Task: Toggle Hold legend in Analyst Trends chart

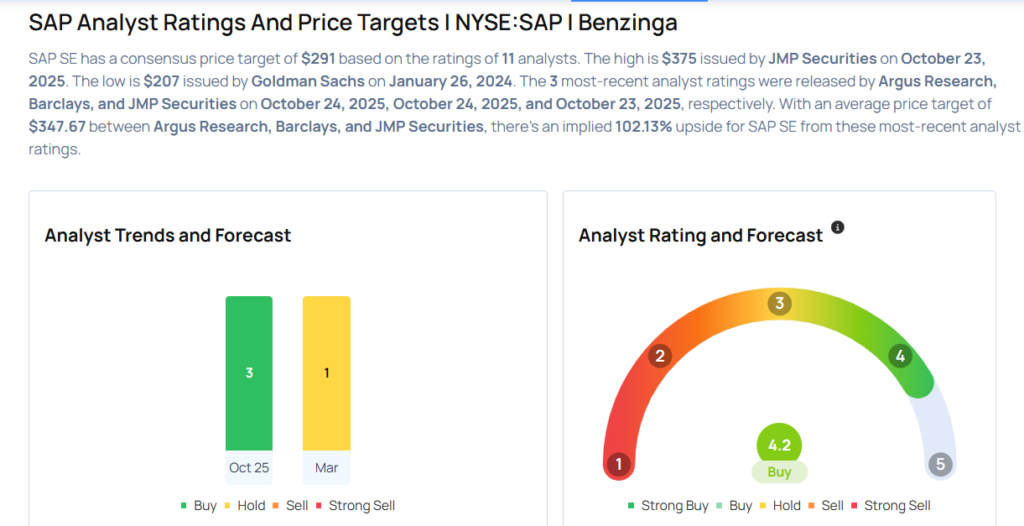Action: 244,505
